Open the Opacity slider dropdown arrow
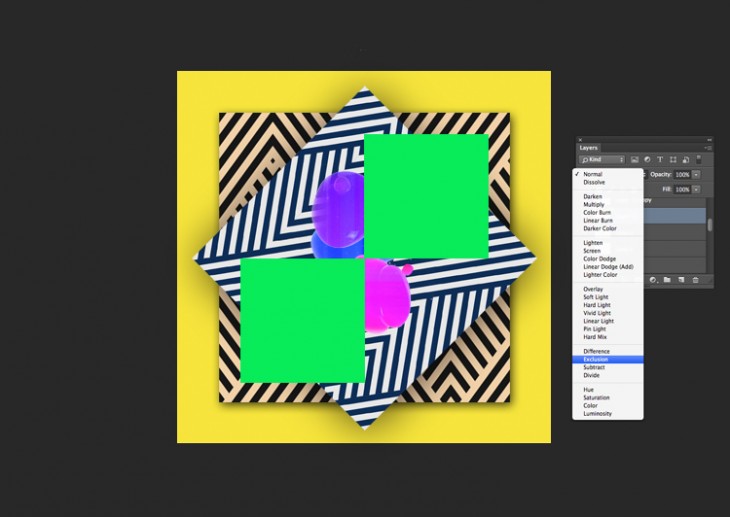This screenshot has height=517, width=730. click(x=696, y=175)
